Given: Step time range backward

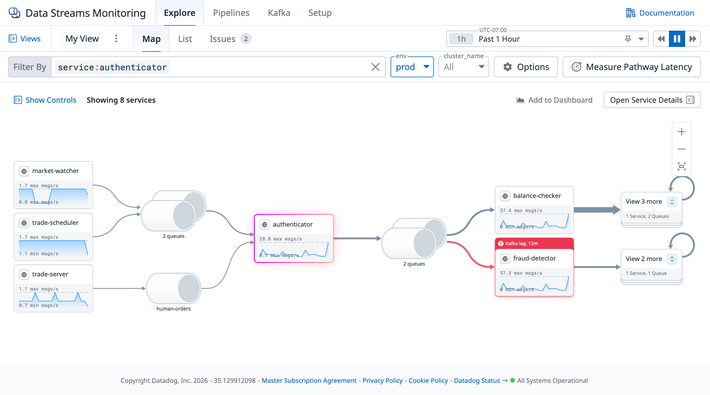Looking at the screenshot, I should tap(661, 39).
